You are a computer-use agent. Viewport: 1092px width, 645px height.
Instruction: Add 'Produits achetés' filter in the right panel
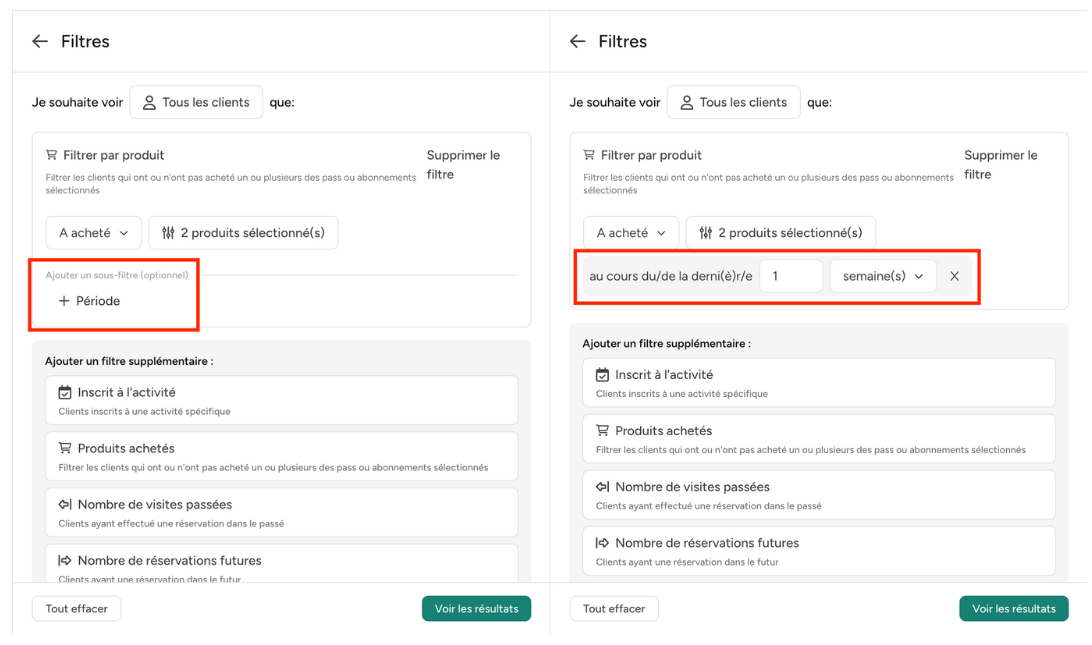(x=818, y=438)
